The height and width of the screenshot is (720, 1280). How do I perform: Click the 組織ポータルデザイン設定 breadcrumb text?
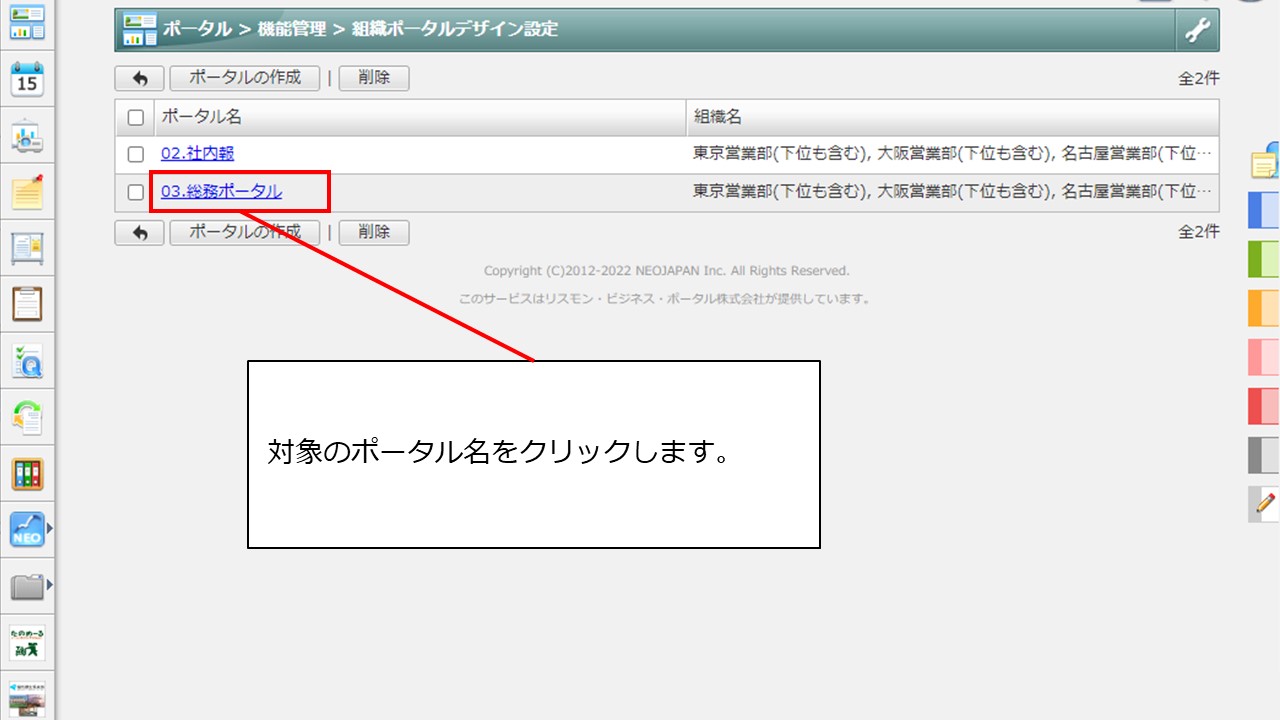[x=454, y=29]
